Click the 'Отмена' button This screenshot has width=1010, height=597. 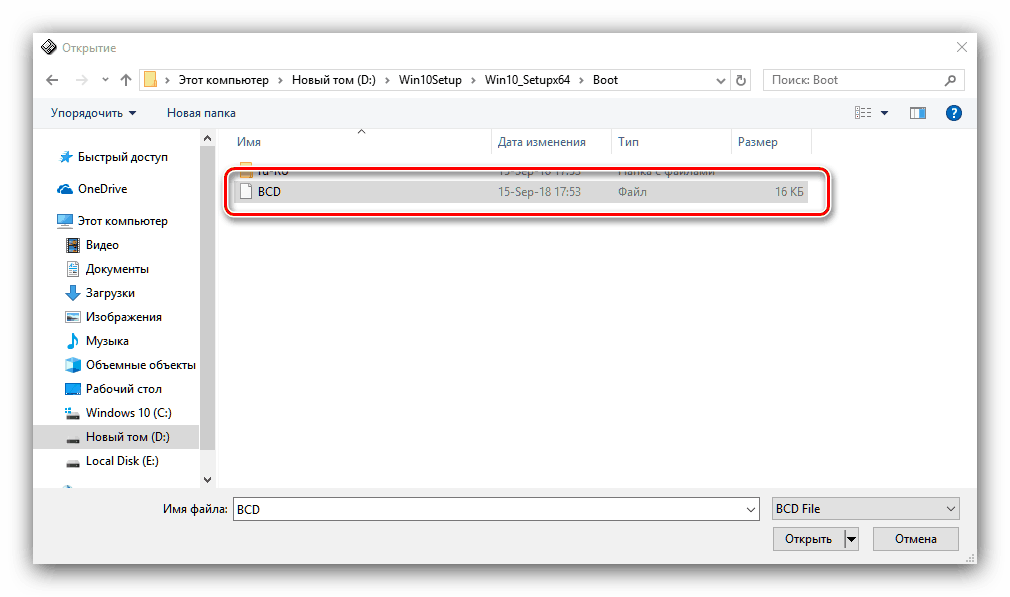pos(915,539)
